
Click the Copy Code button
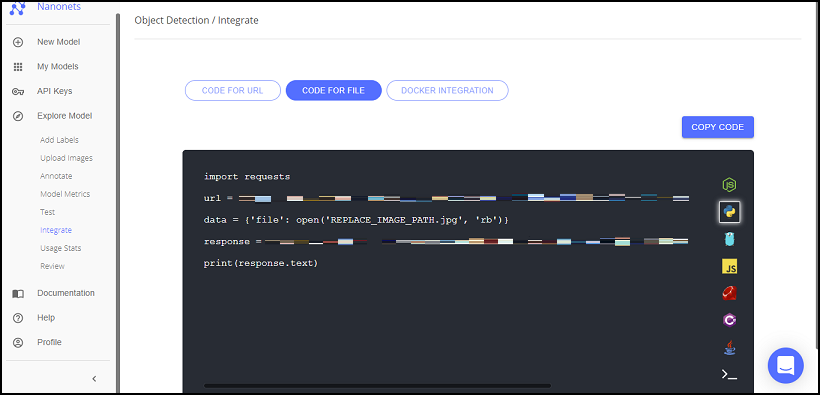(x=718, y=127)
